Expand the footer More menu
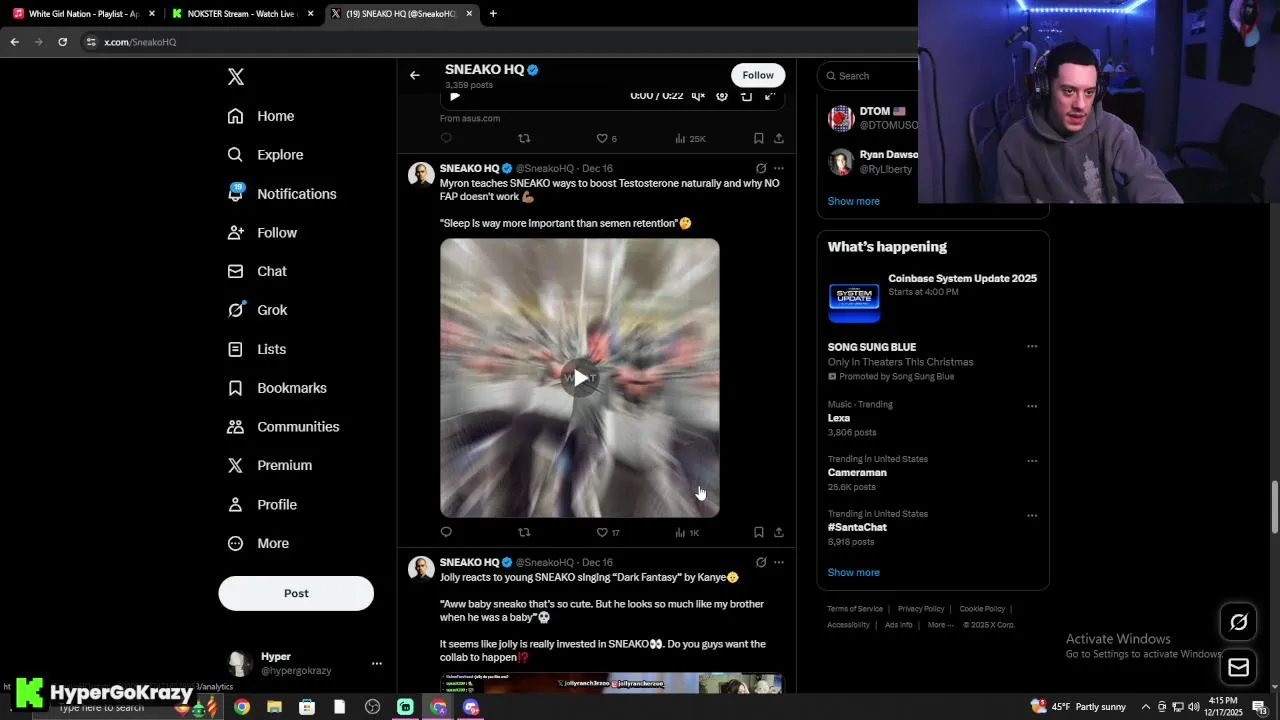Screen dimensions: 1280x720 tap(940, 625)
